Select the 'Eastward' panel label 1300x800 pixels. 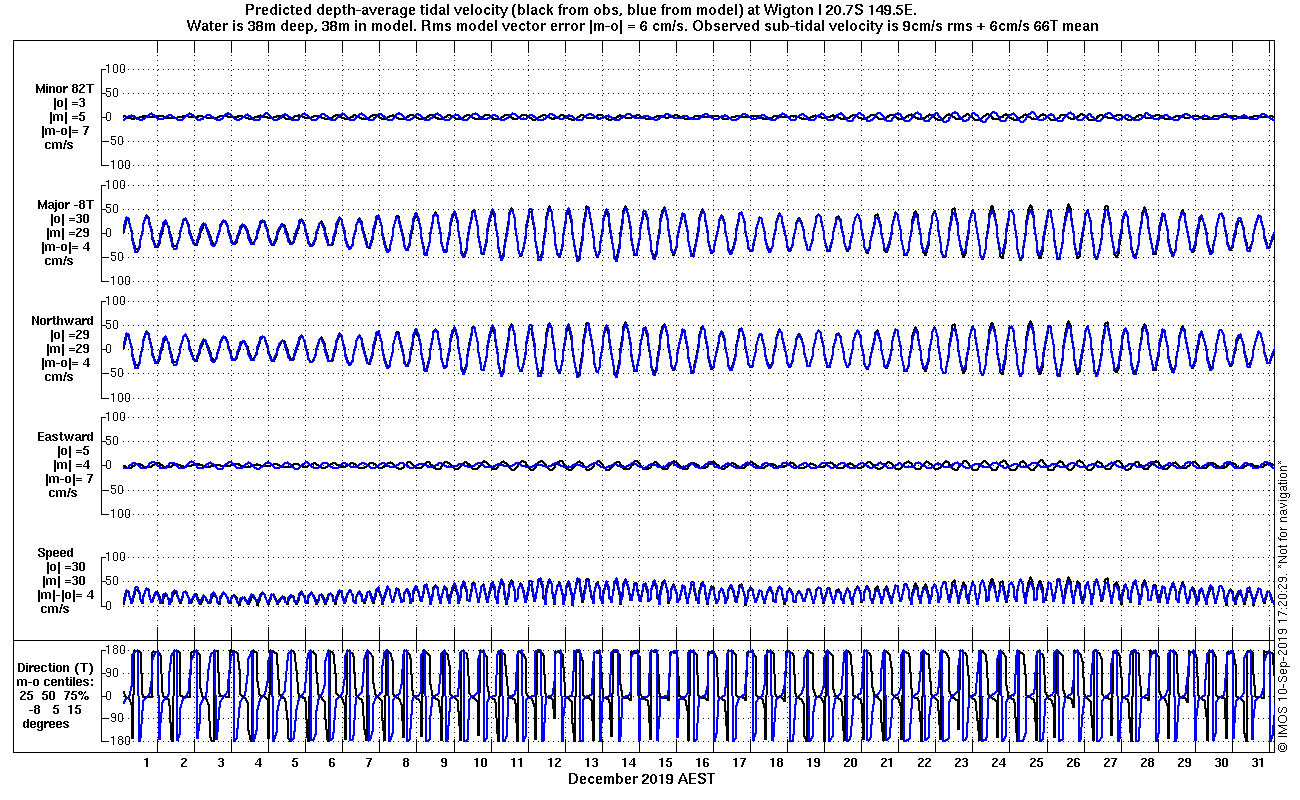tap(65, 437)
